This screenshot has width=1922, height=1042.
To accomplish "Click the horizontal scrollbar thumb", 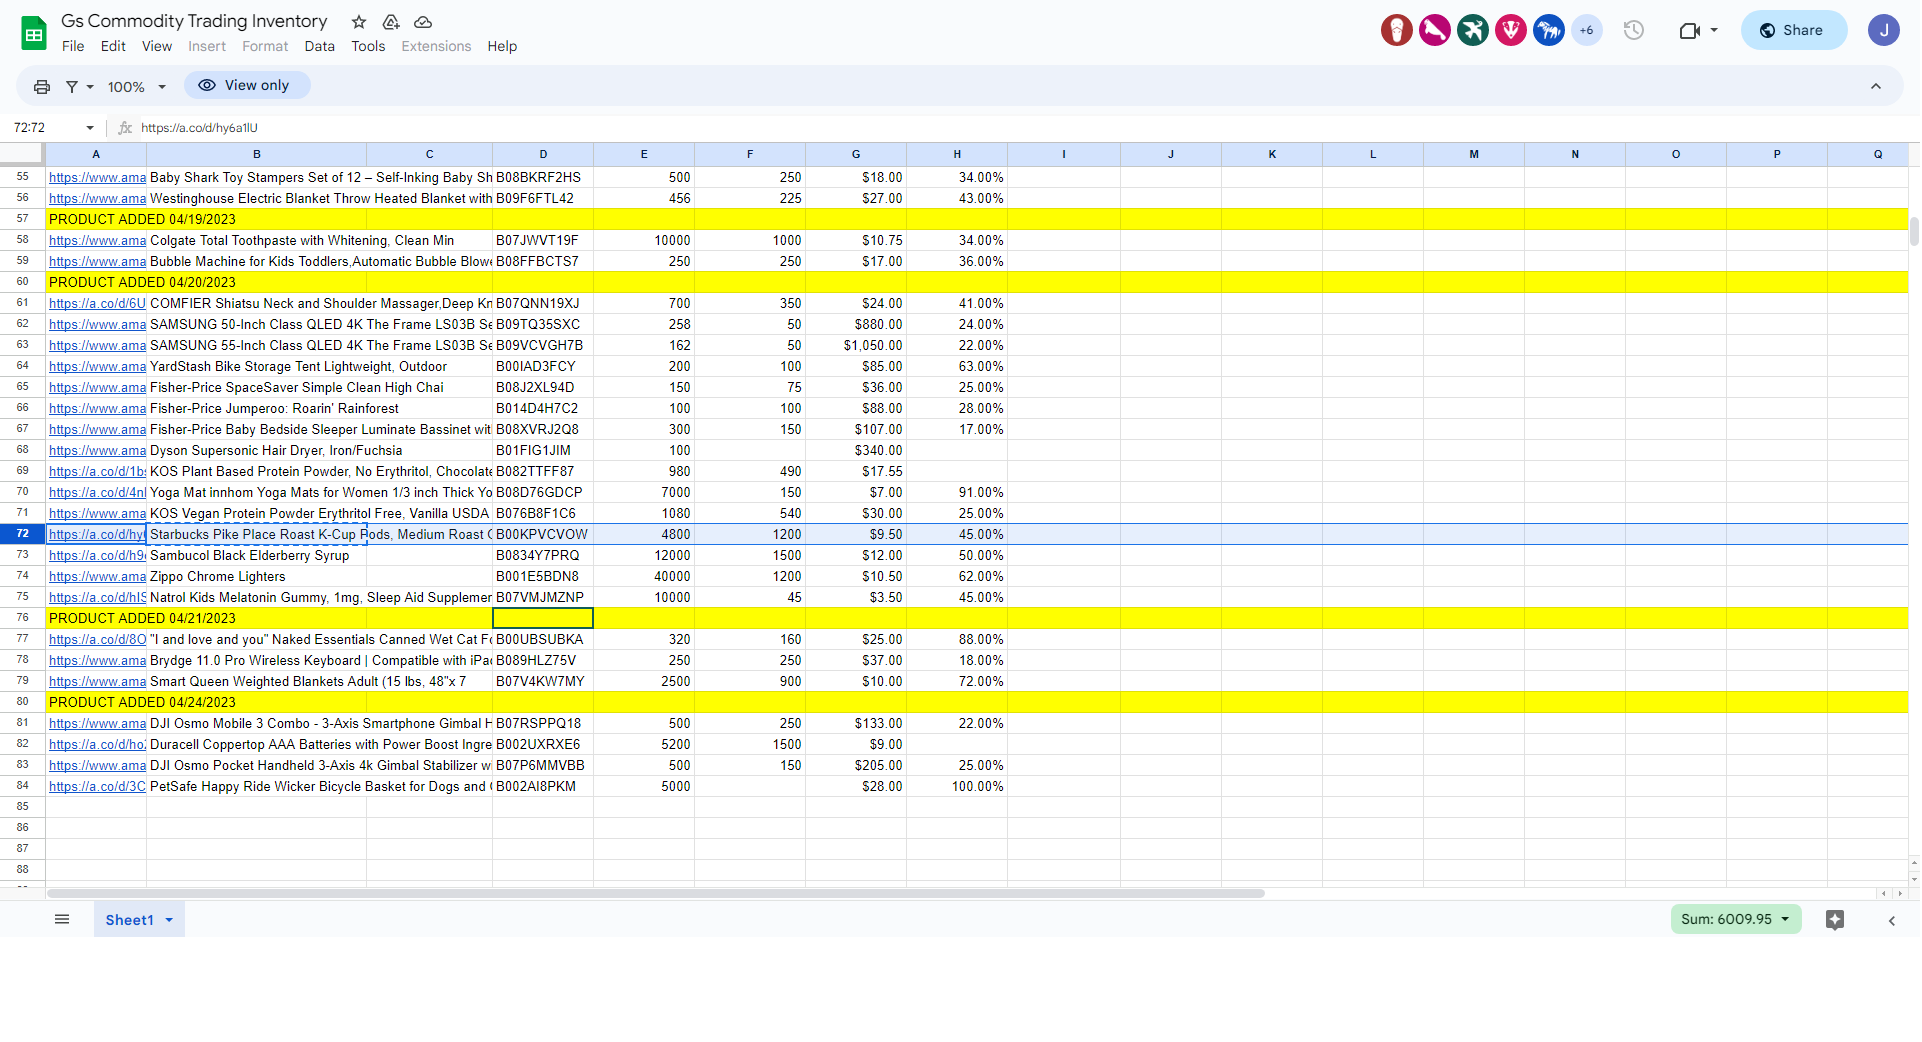I will pos(655,893).
